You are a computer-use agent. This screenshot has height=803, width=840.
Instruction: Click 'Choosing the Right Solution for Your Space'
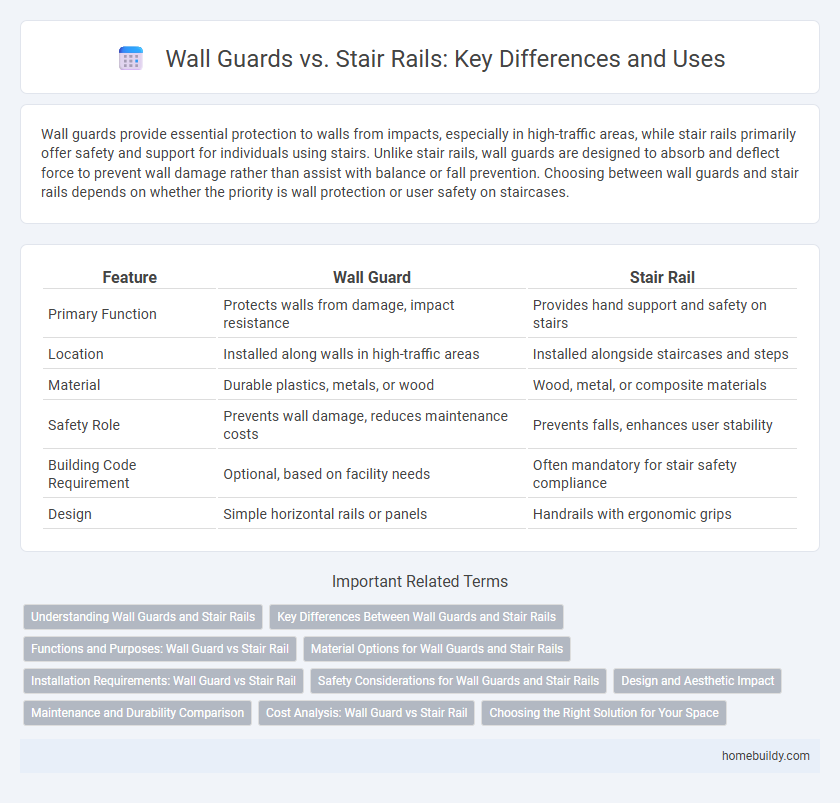pos(604,713)
